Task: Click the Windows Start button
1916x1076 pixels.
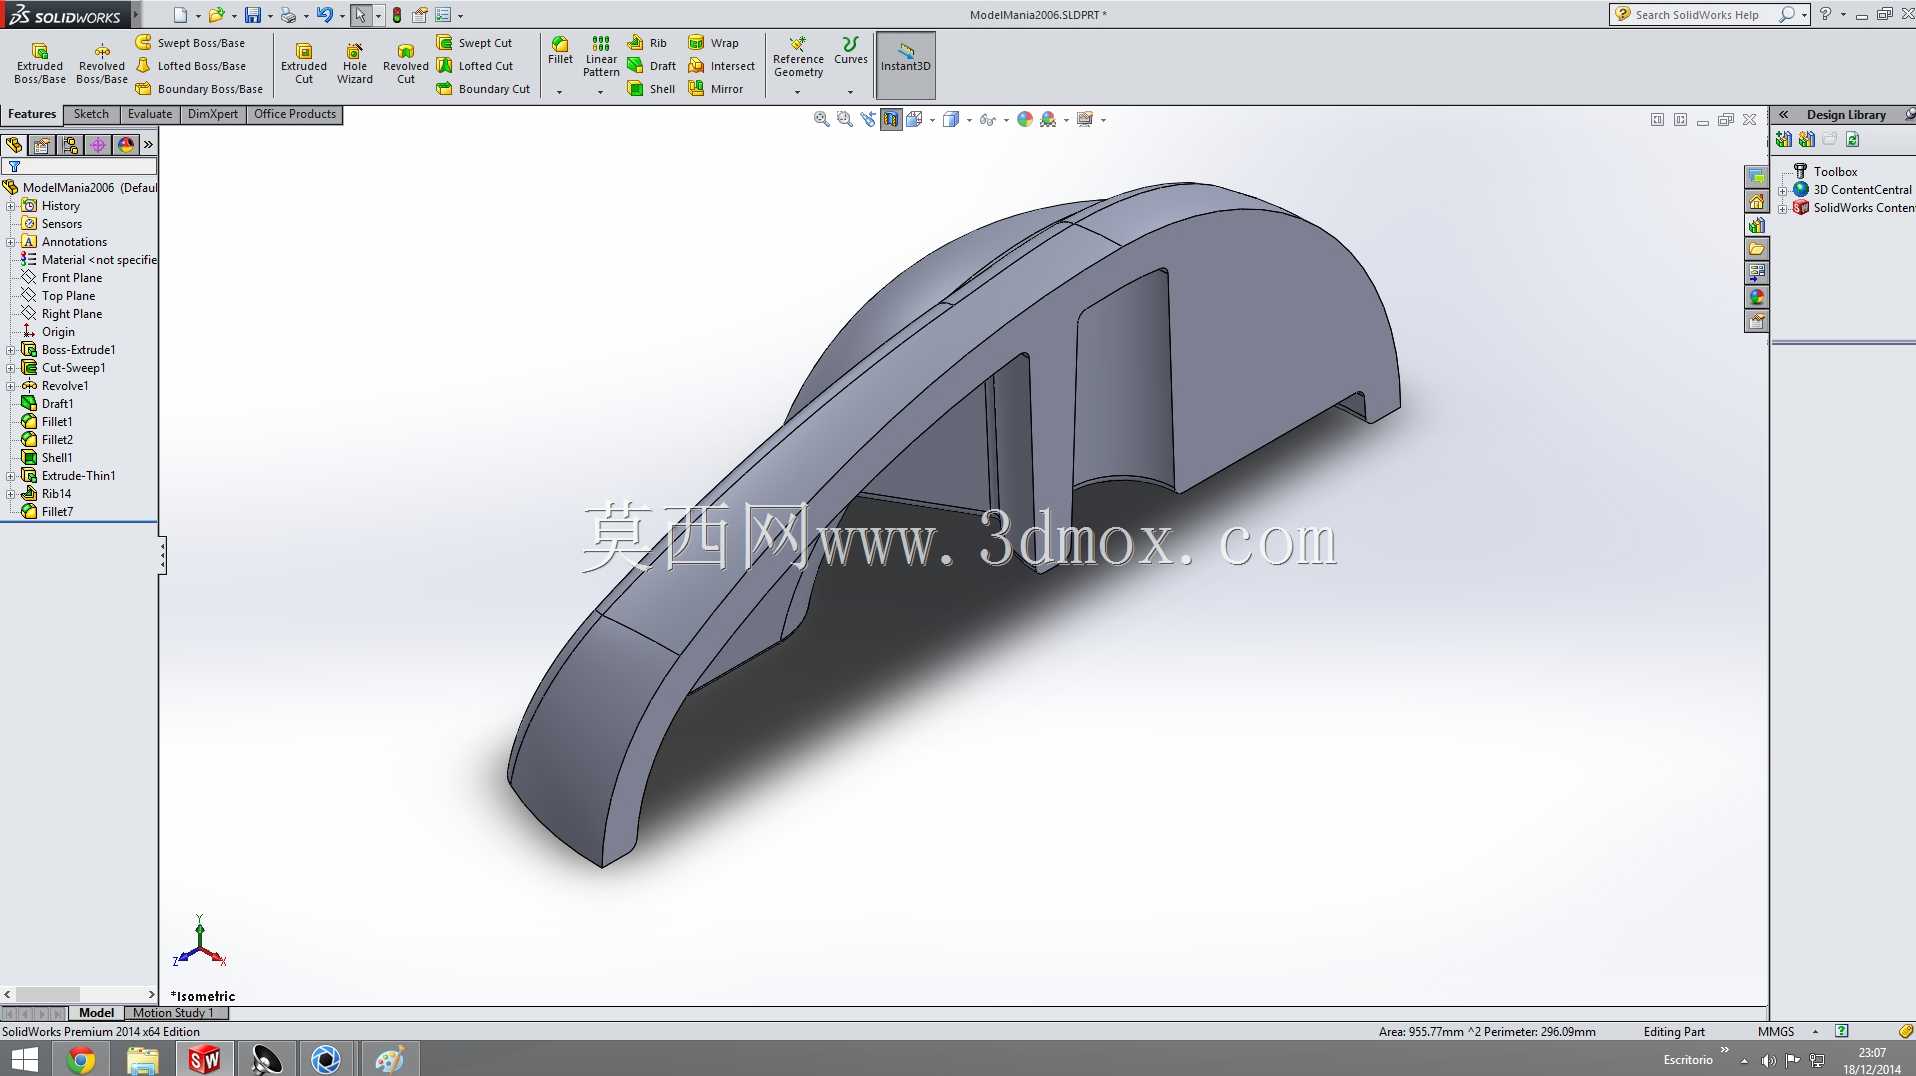Action: point(25,1059)
